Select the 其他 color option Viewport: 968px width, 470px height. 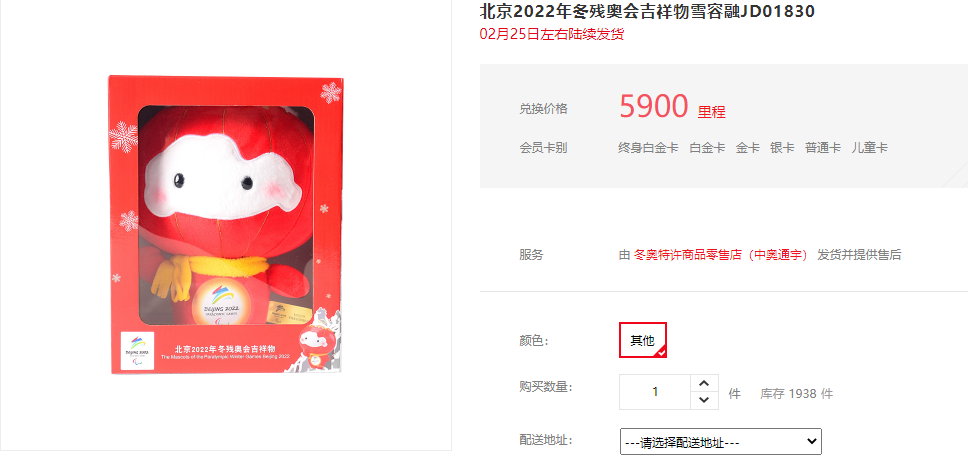[643, 340]
